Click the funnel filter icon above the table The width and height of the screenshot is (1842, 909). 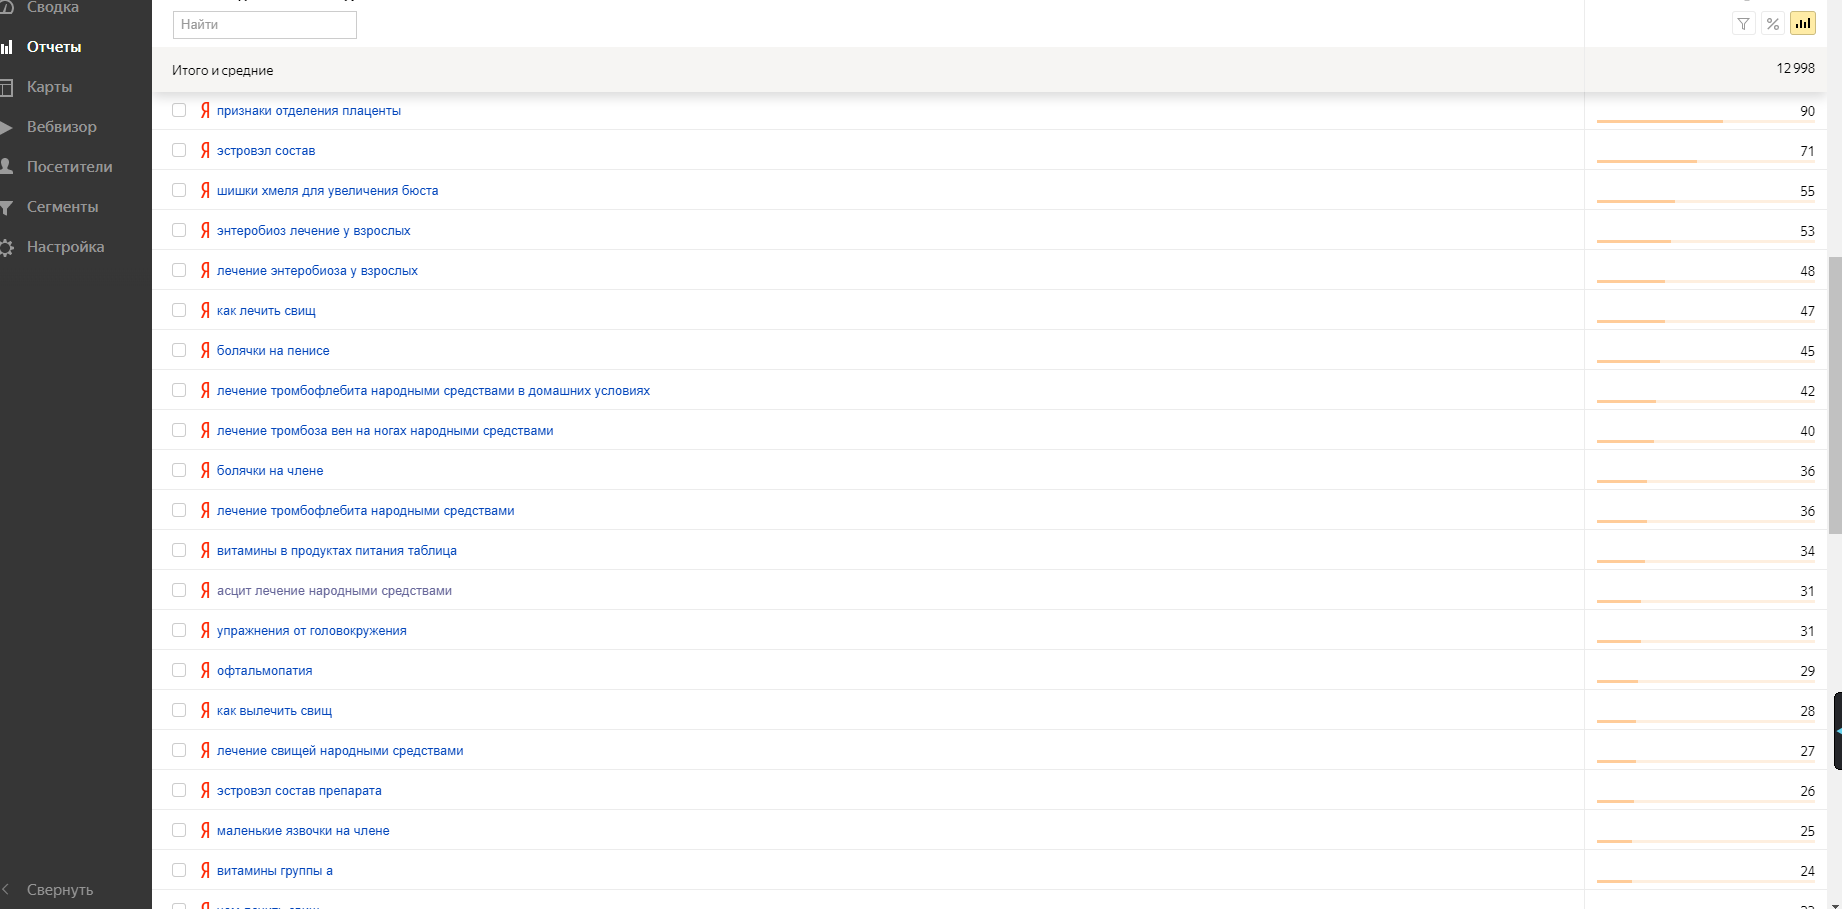click(x=1743, y=24)
